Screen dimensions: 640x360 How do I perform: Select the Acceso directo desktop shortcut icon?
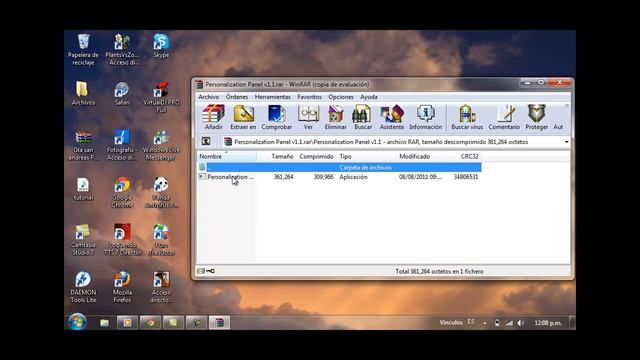coord(161,287)
